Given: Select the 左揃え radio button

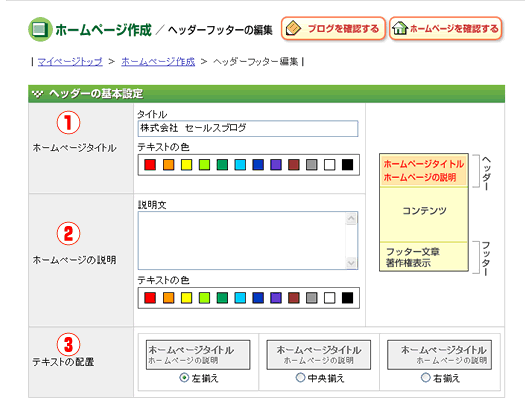Looking at the screenshot, I should pyautogui.click(x=184, y=378).
